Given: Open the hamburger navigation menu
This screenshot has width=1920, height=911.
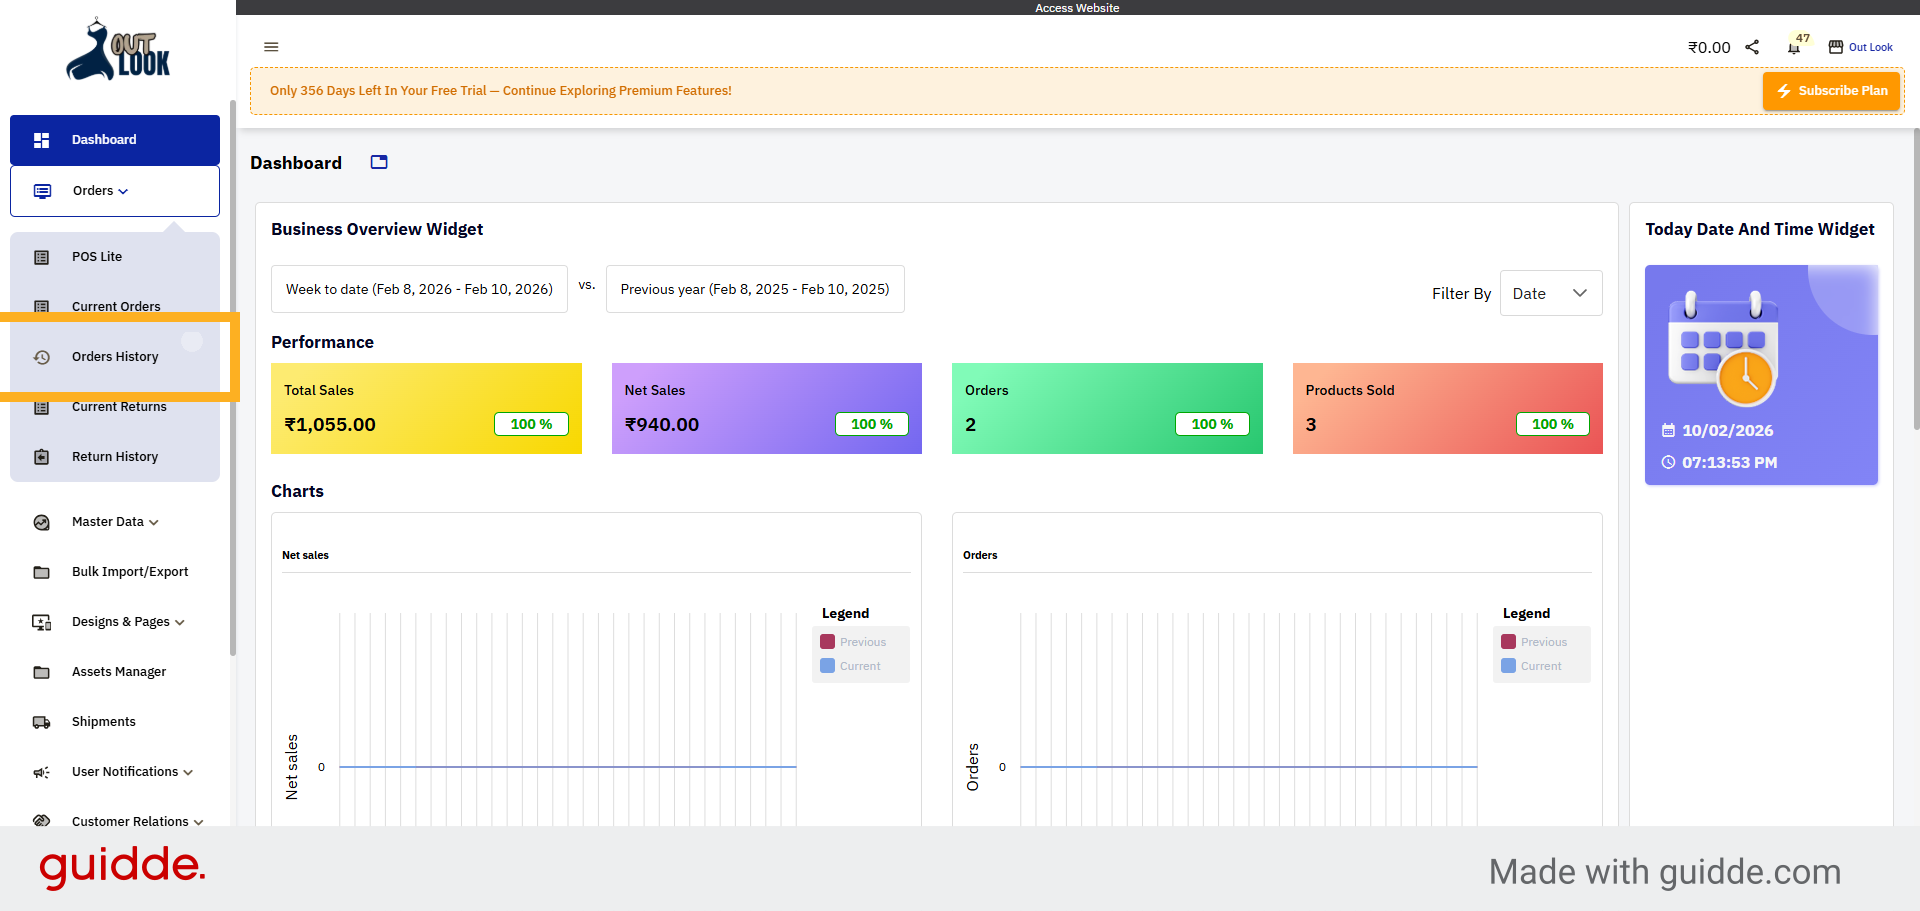Looking at the screenshot, I should (x=271, y=47).
